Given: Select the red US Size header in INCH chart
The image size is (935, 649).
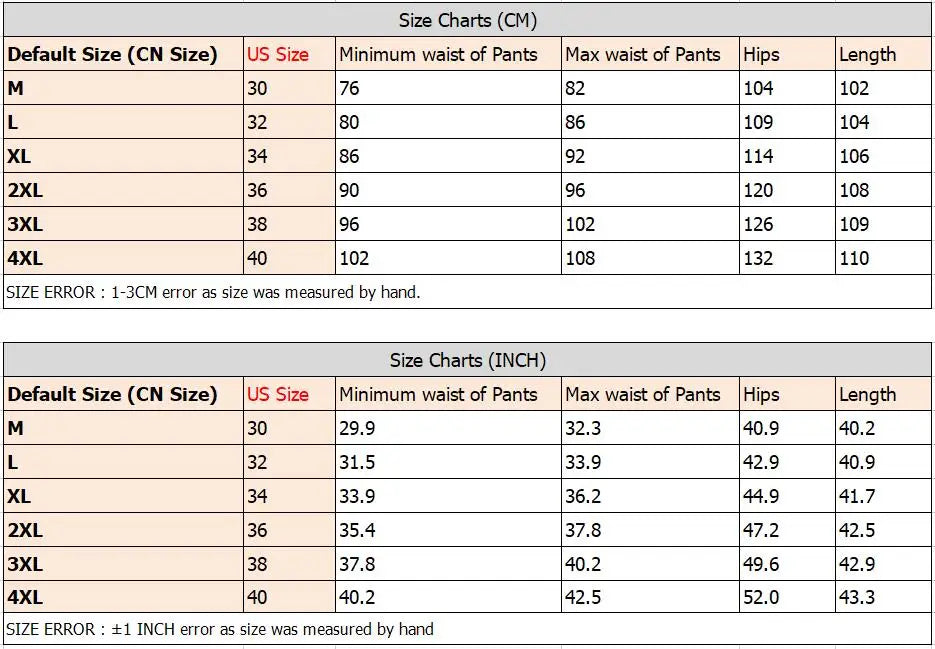Looking at the screenshot, I should point(277,394).
